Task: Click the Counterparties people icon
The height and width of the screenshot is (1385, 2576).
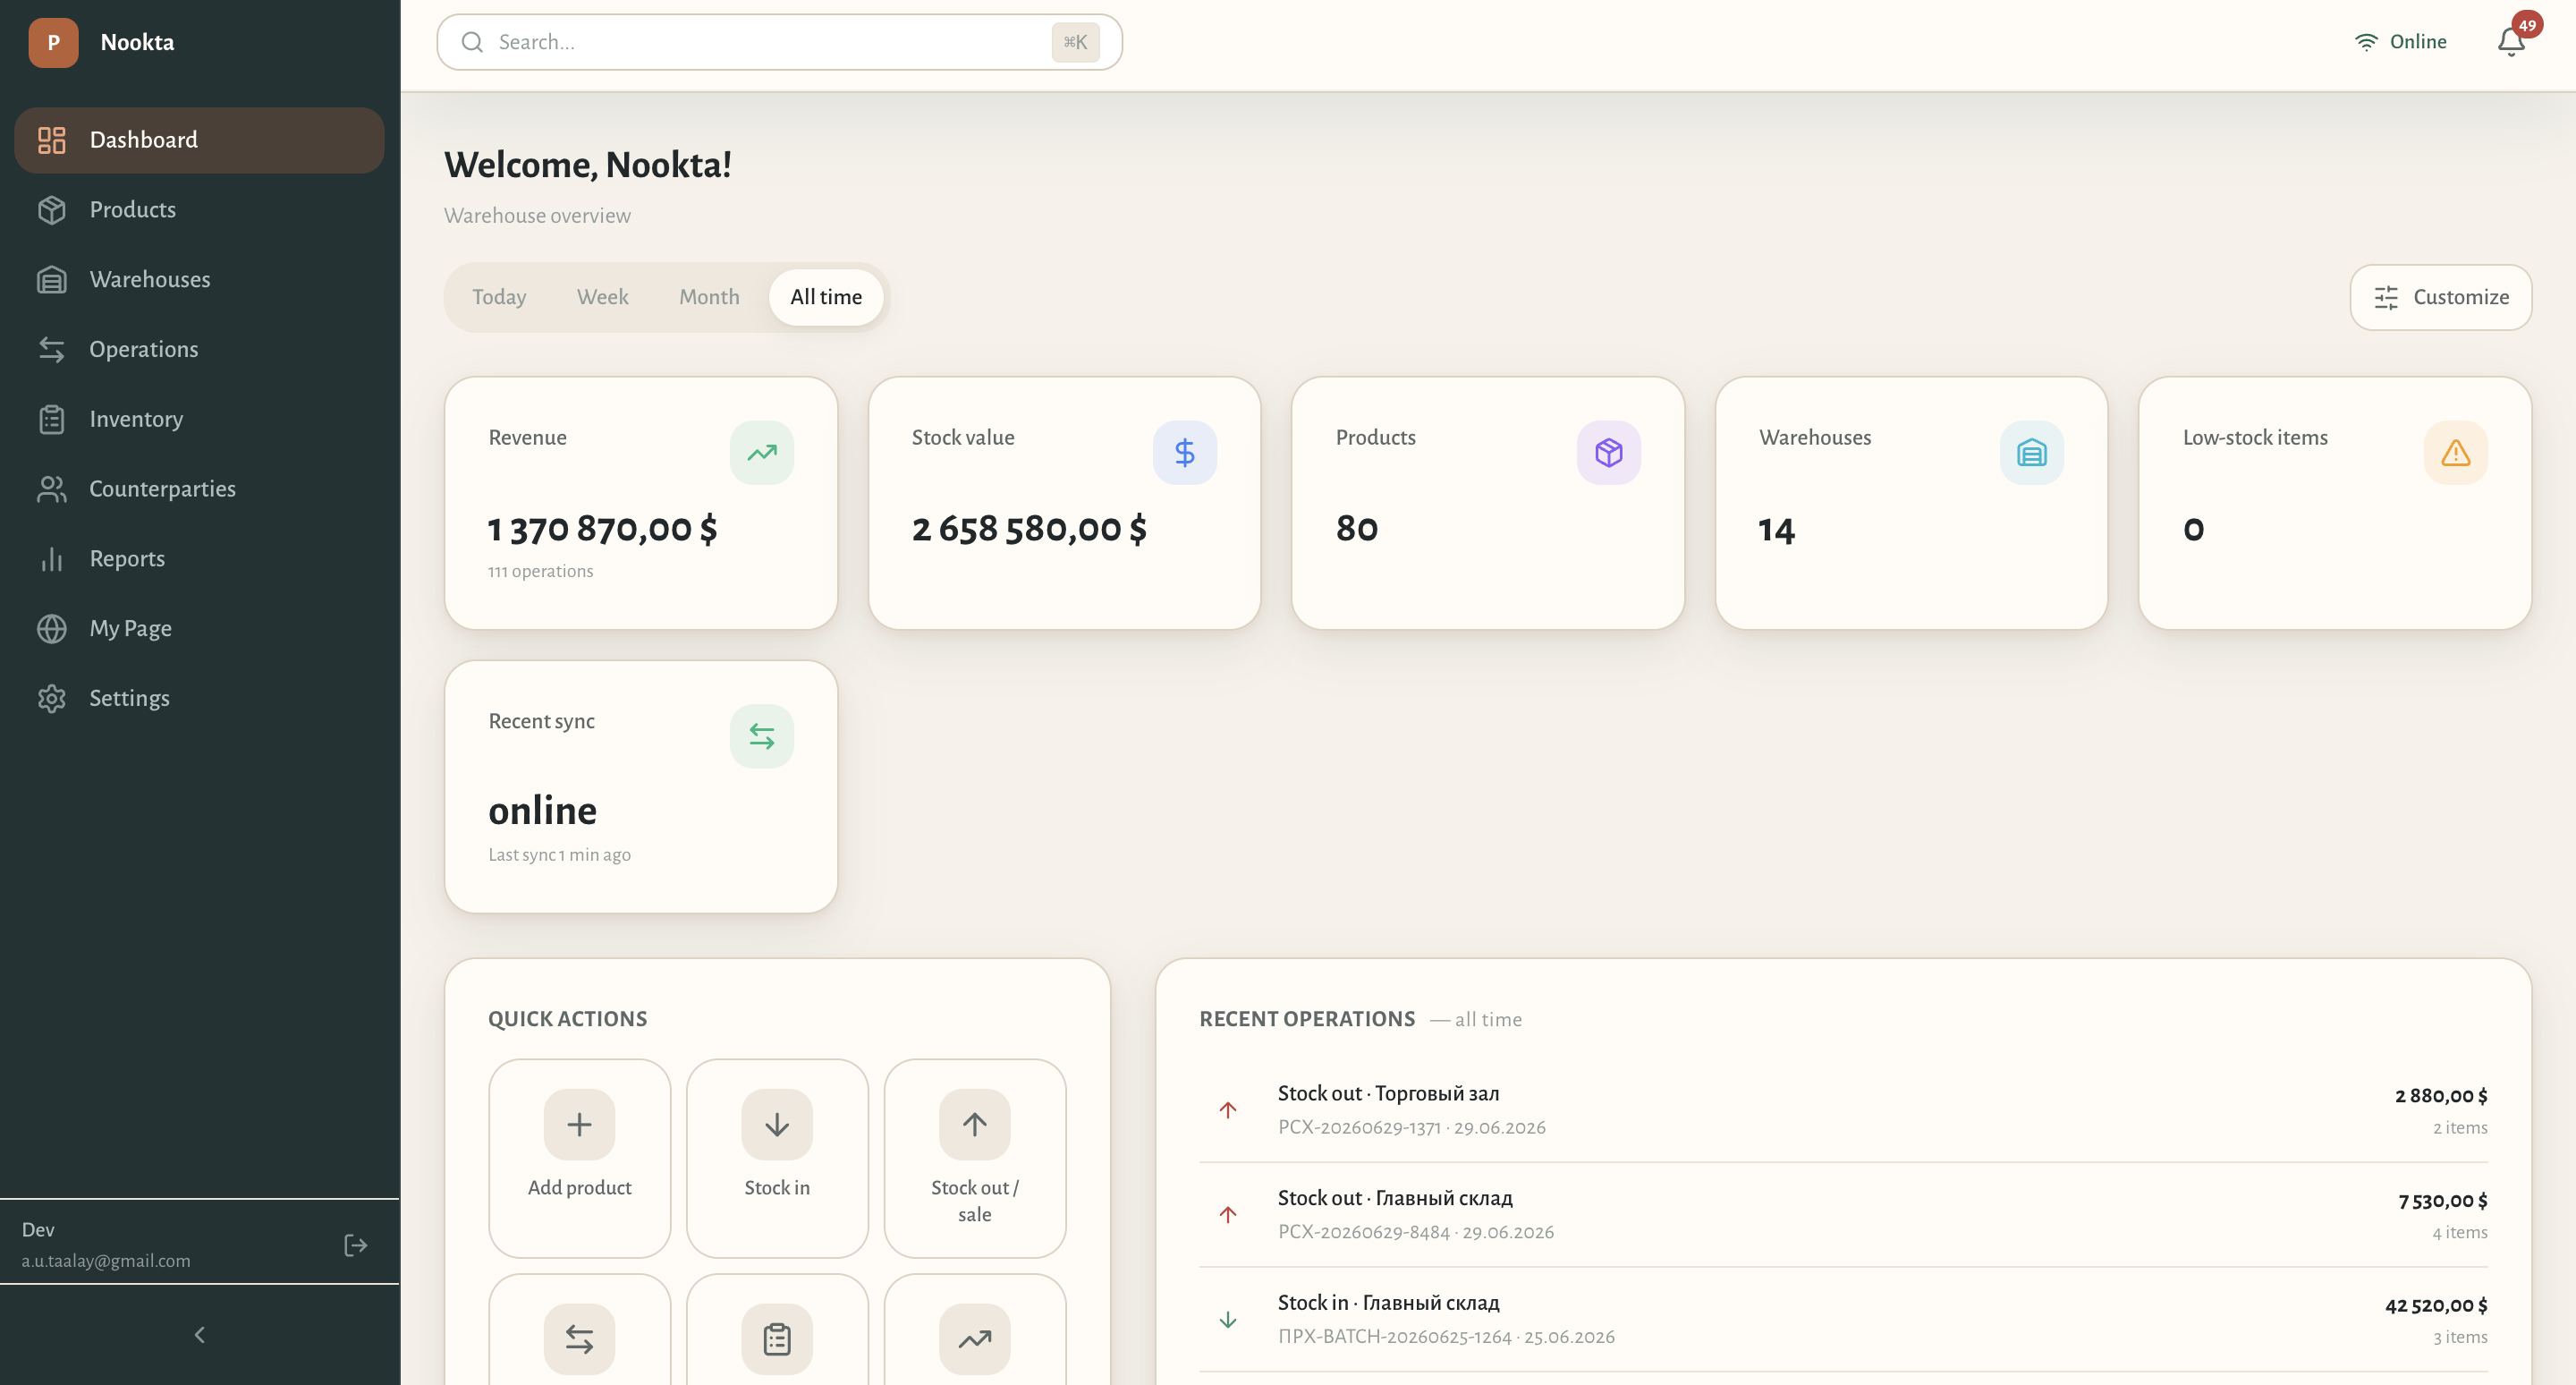Action: (51, 489)
